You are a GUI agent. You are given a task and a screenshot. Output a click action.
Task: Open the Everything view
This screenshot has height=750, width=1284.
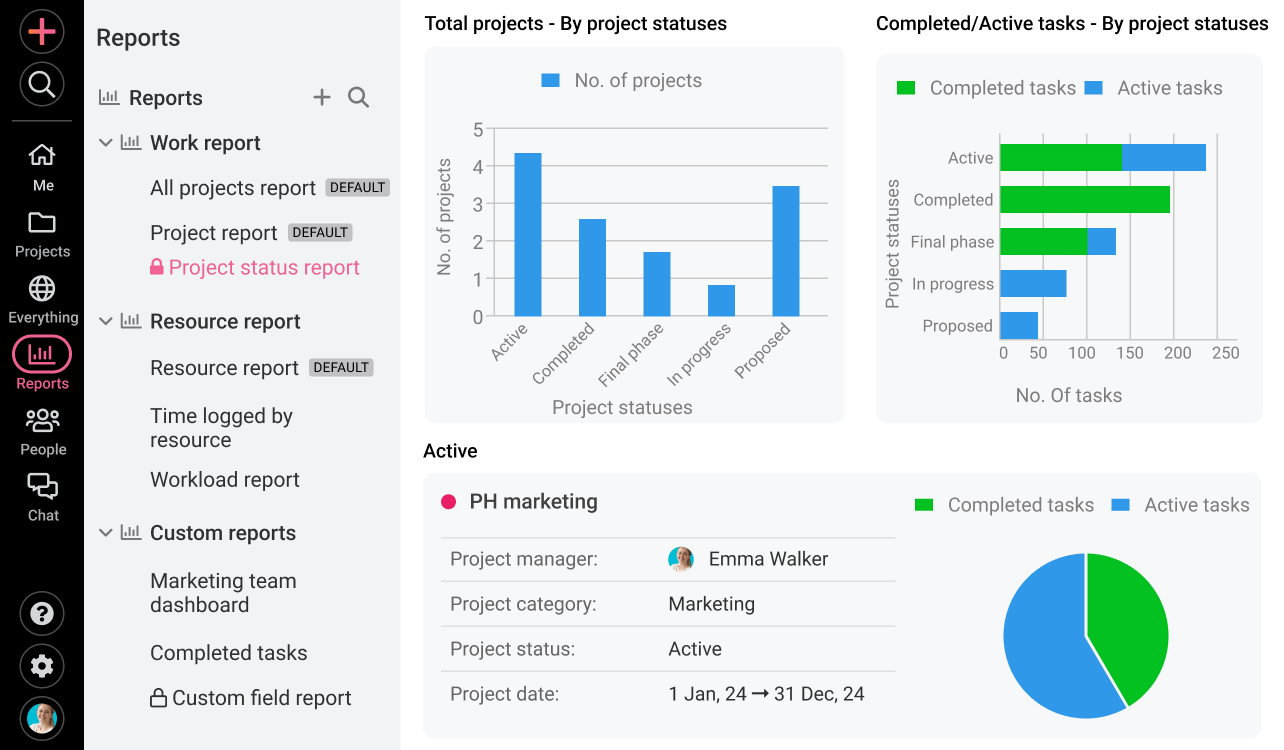(42, 296)
